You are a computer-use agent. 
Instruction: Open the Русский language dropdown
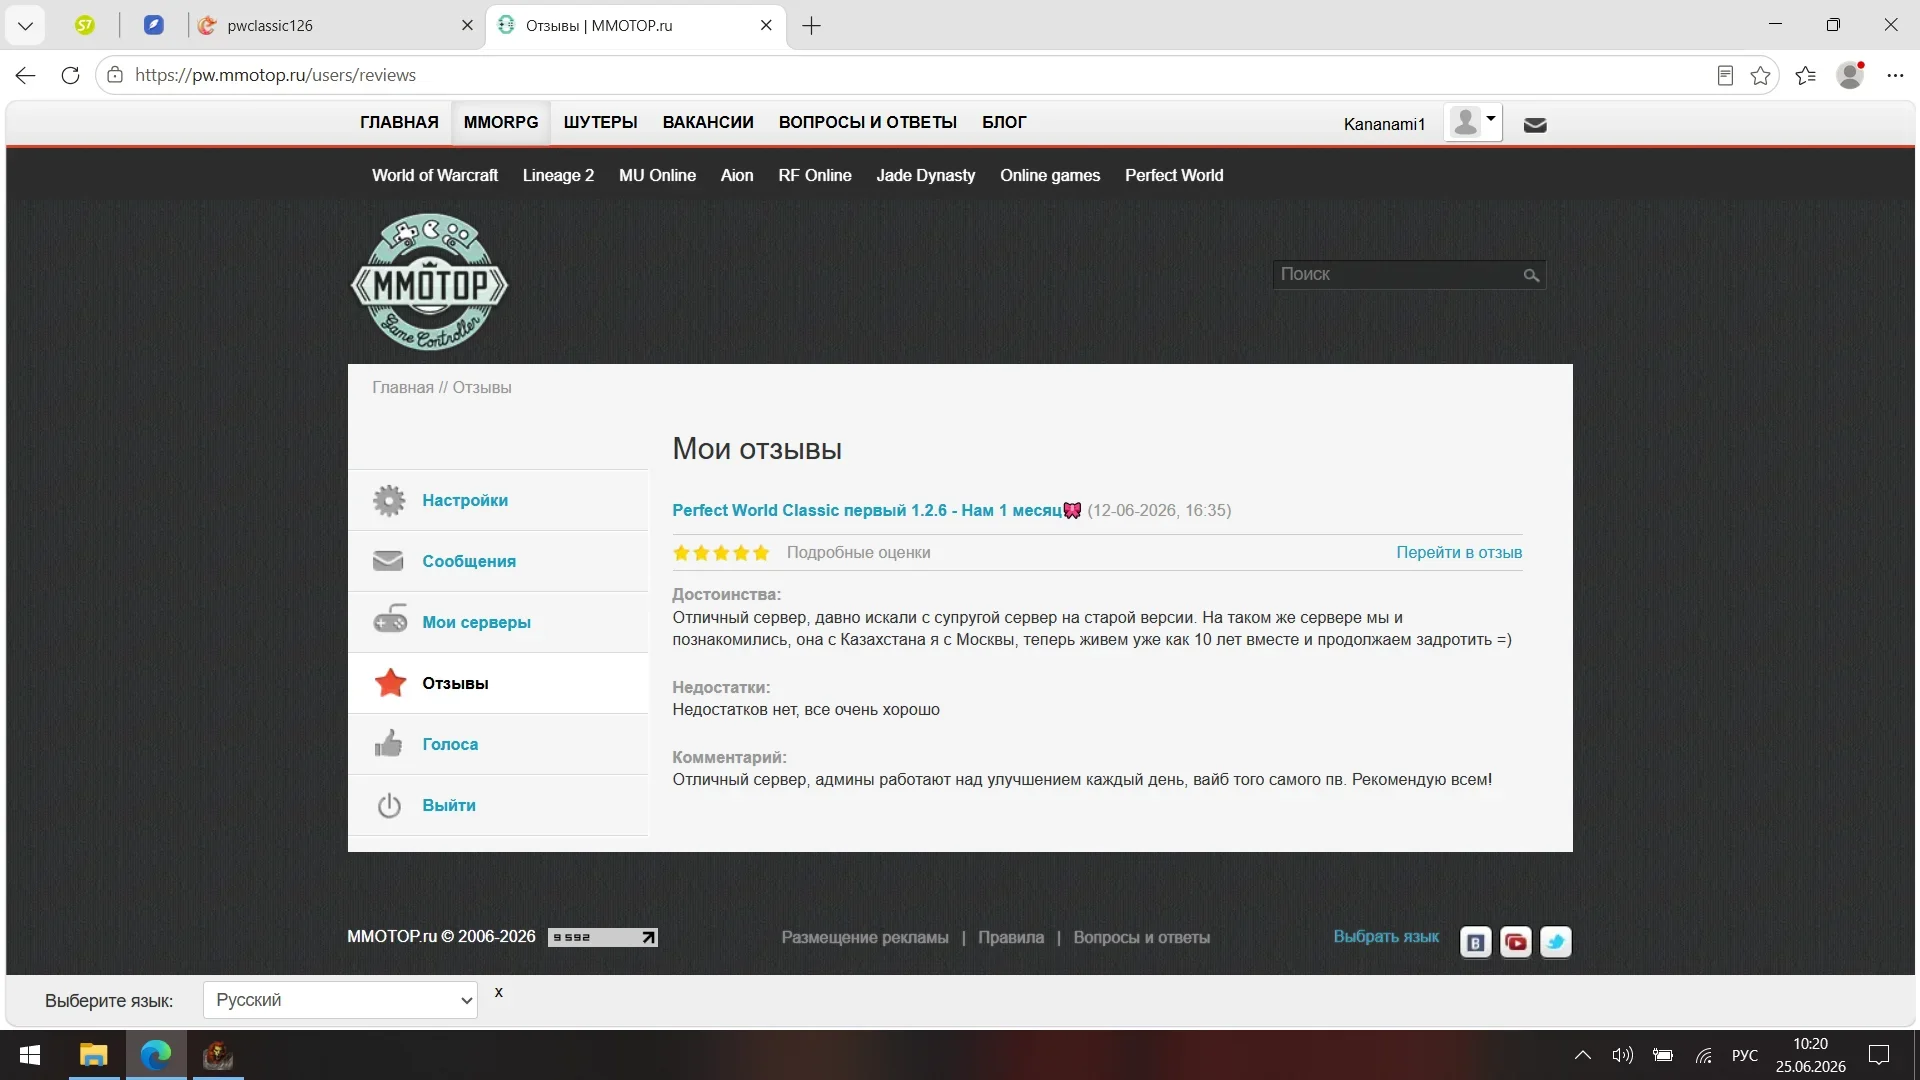click(340, 1000)
